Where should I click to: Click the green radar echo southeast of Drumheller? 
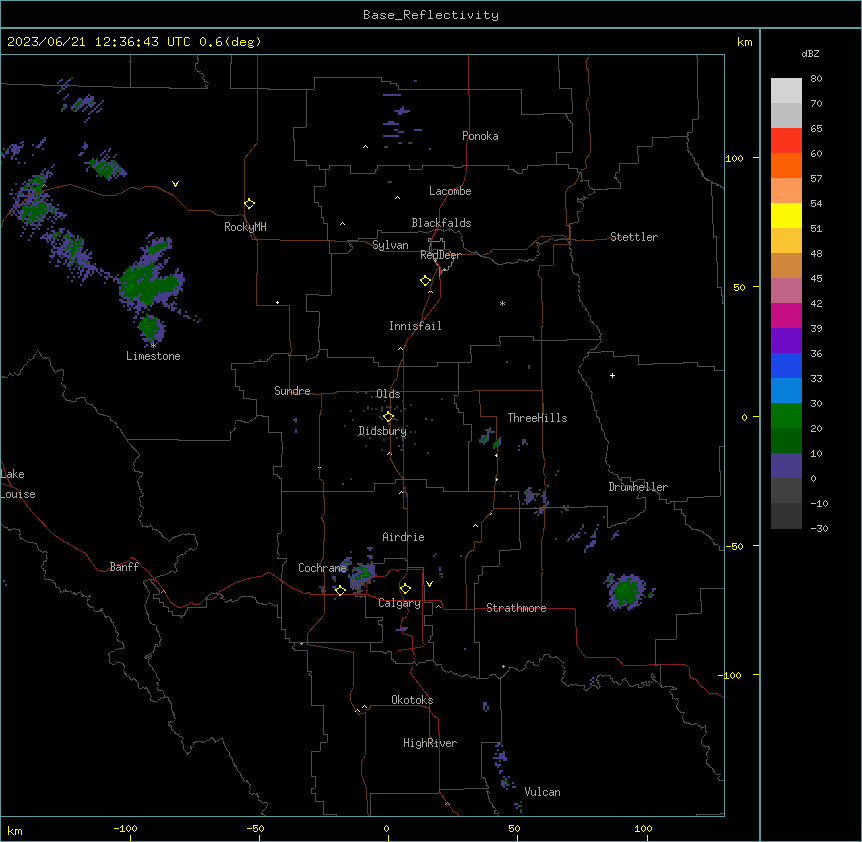tap(627, 591)
